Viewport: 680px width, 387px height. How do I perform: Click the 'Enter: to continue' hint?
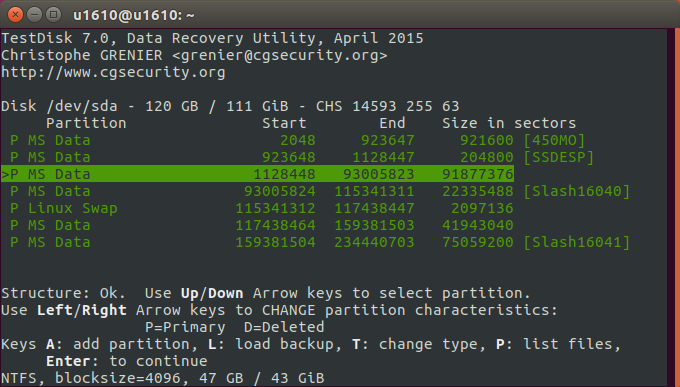point(127,361)
